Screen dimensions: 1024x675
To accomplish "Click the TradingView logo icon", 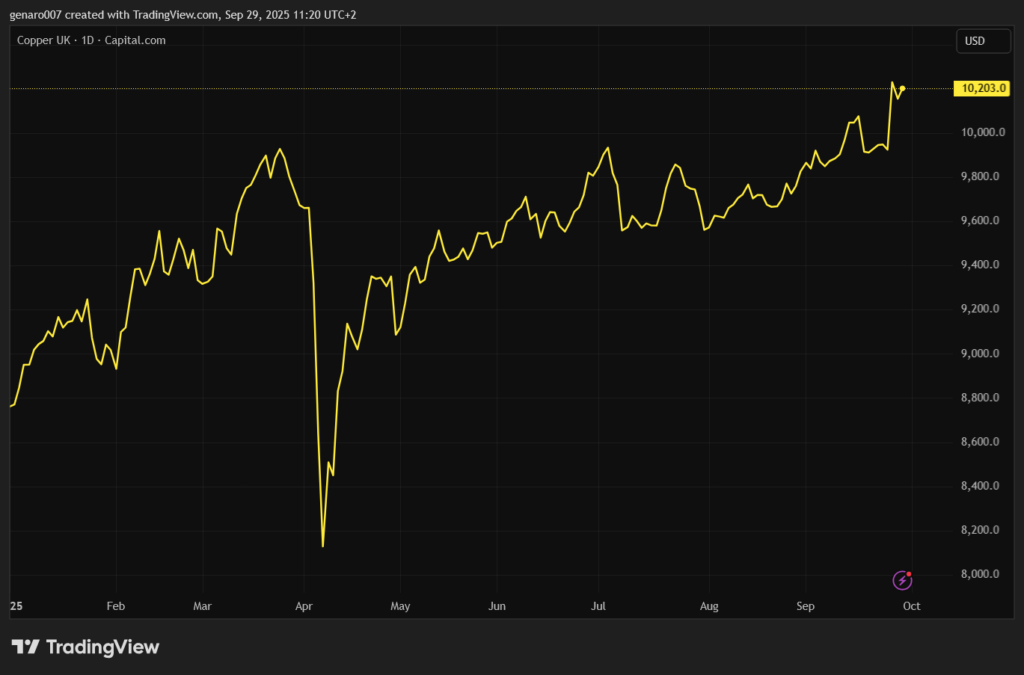I will [x=25, y=647].
